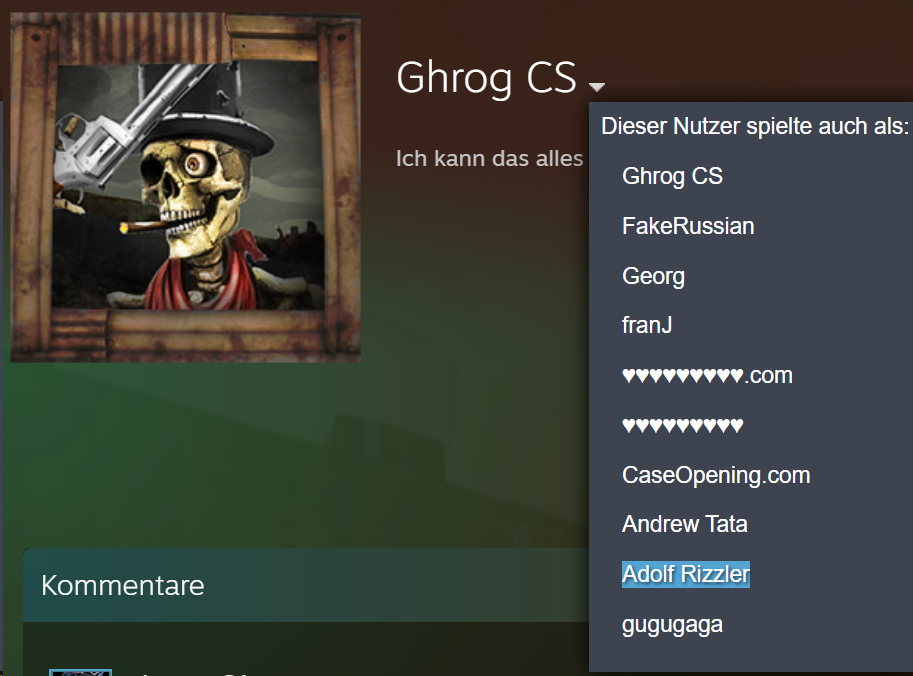Select the hearts .com alias entry
This screenshot has height=676, width=913.
point(707,376)
